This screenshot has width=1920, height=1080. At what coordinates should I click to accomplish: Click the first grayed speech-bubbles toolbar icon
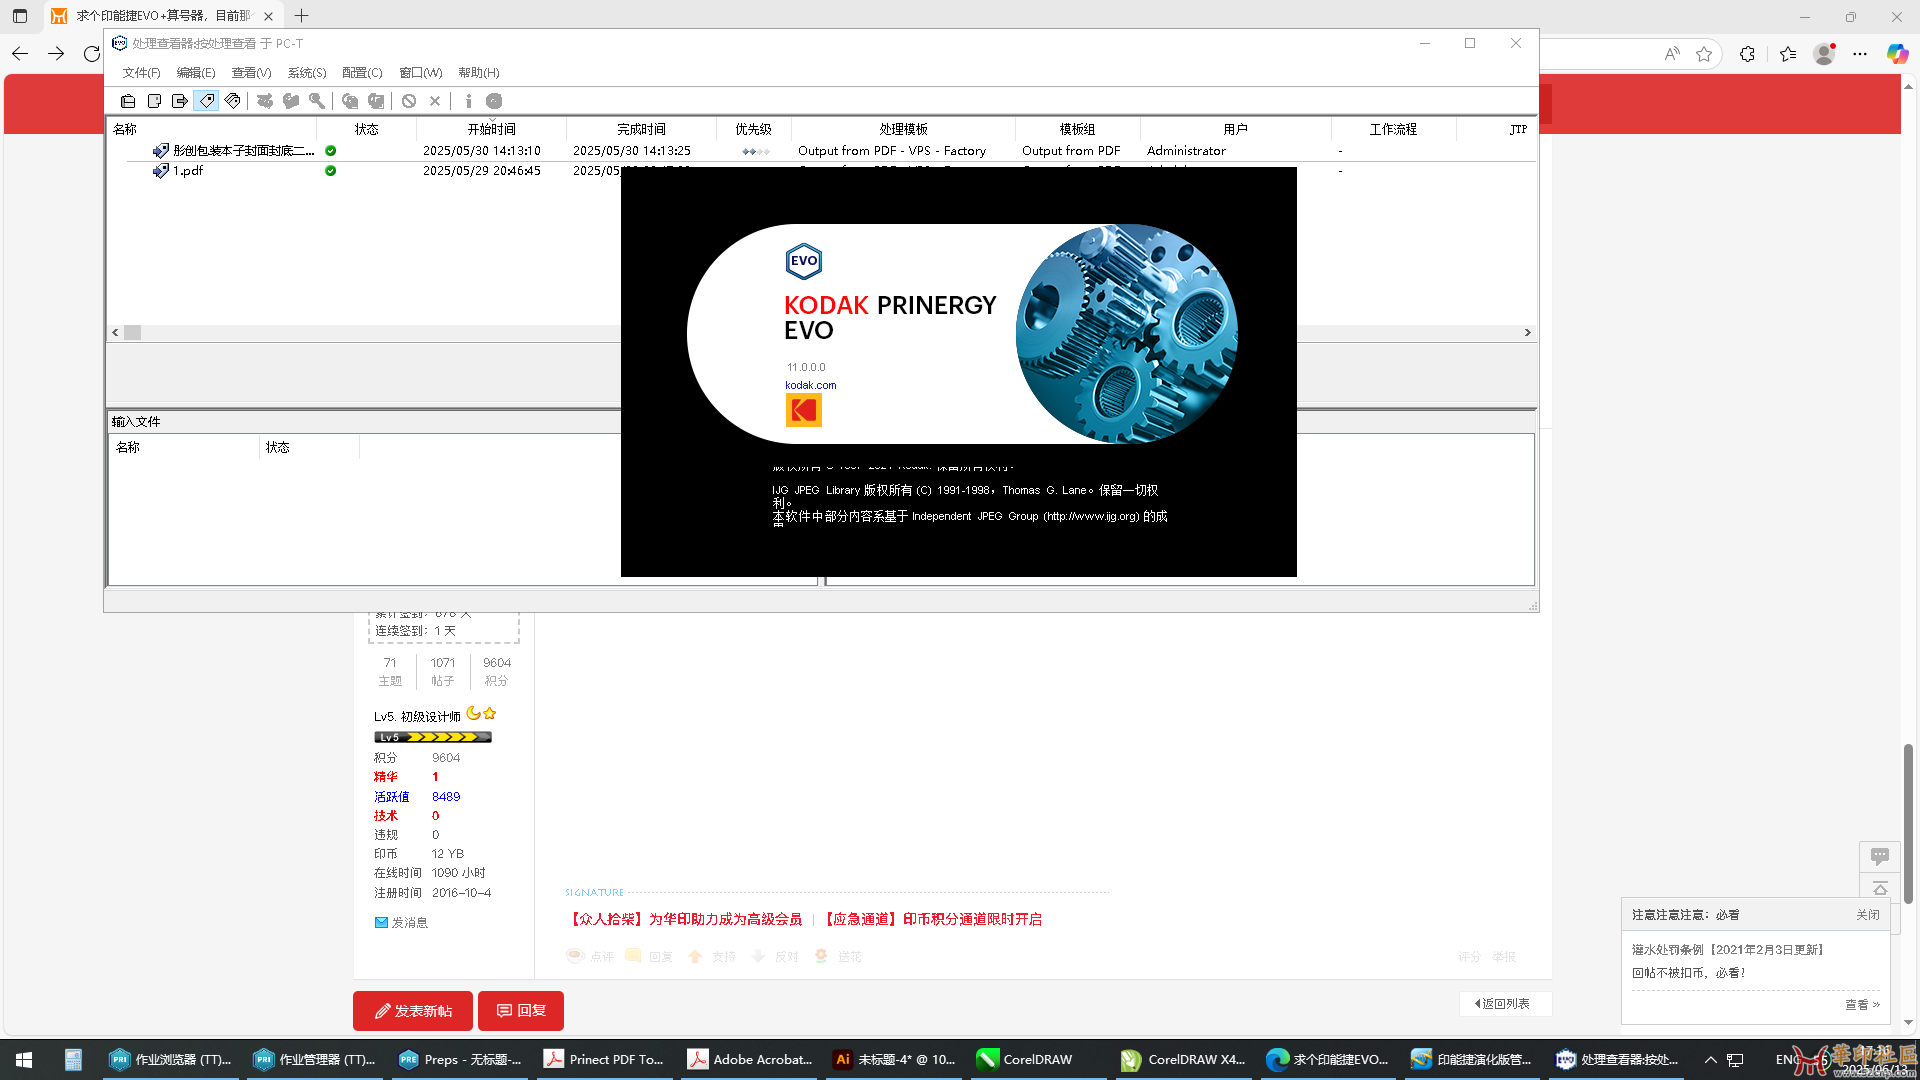click(350, 101)
